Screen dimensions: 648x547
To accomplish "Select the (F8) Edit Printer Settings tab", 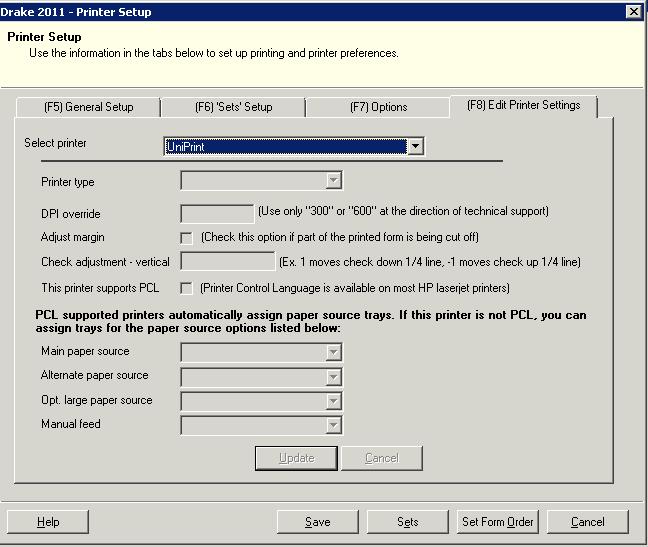I will (x=523, y=105).
